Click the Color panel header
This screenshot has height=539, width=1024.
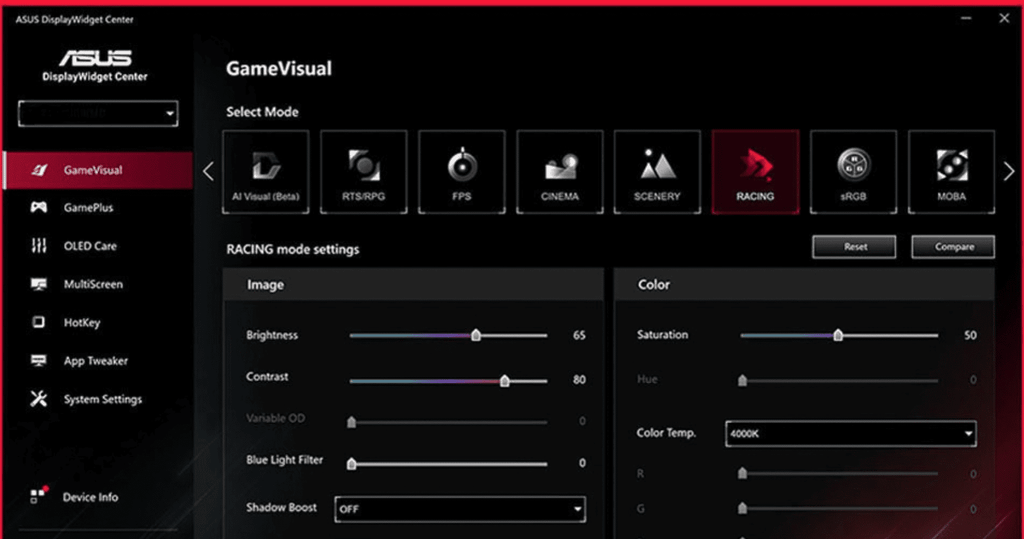pyautogui.click(x=805, y=284)
